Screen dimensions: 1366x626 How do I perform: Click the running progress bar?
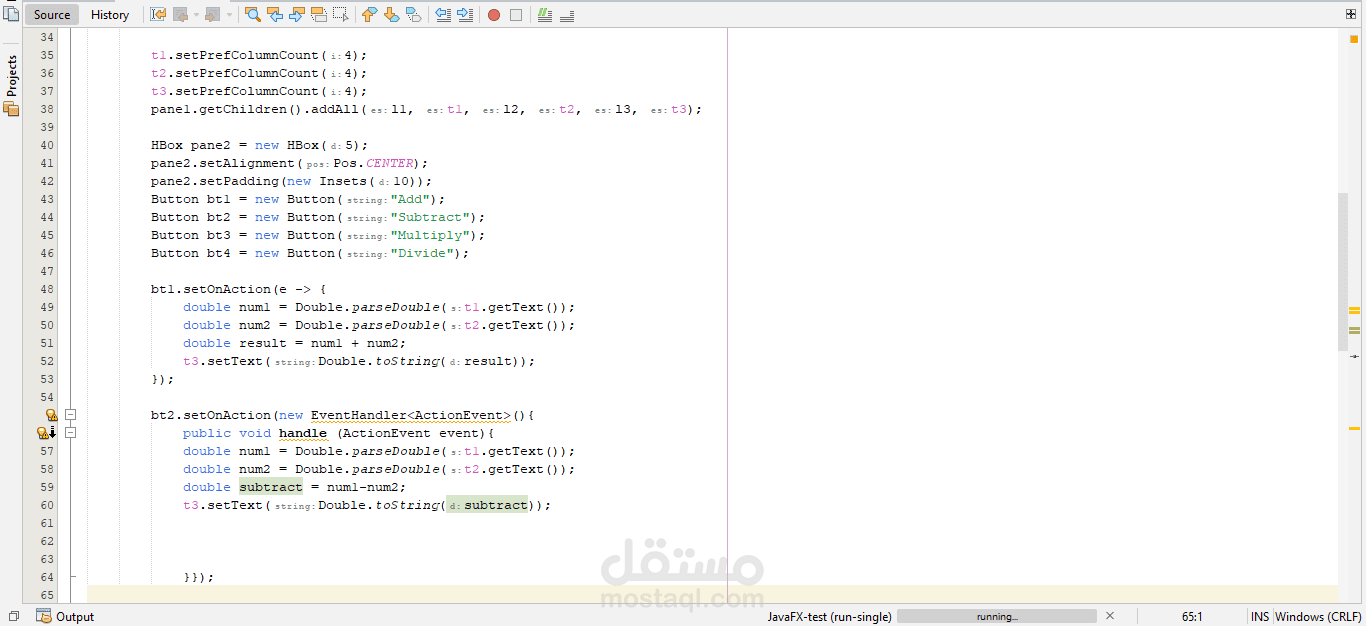point(996,616)
